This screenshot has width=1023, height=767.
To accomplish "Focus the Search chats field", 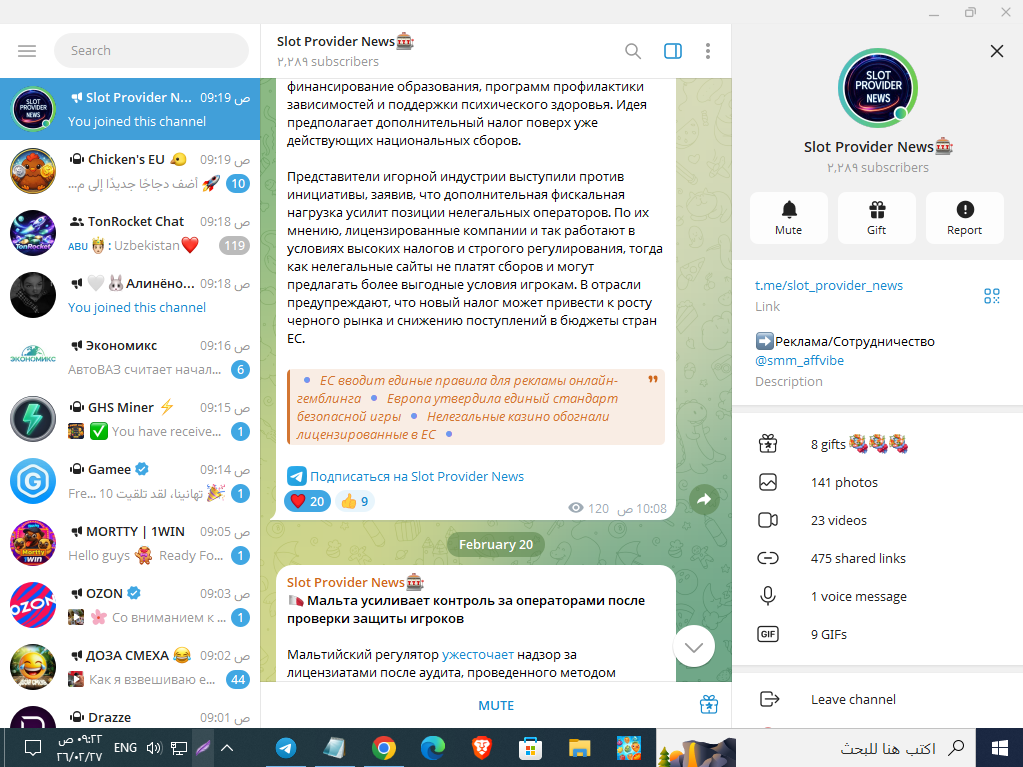I will (x=151, y=51).
